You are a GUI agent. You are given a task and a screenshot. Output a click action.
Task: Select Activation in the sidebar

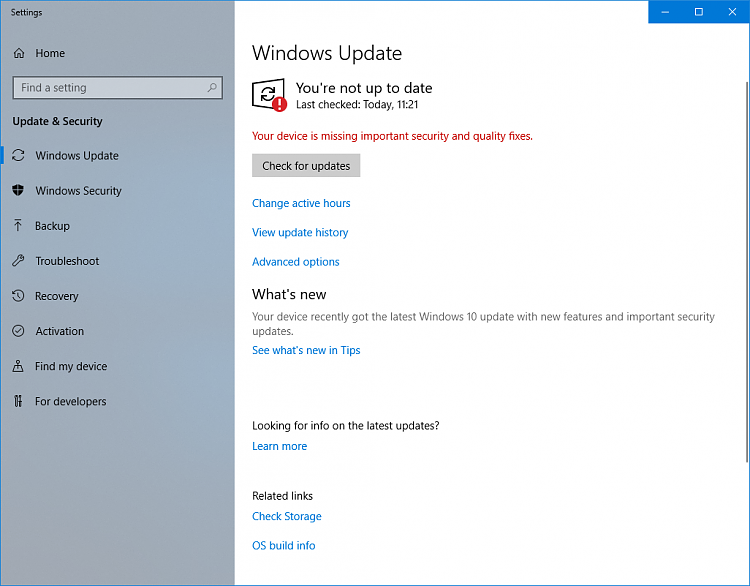pos(117,331)
